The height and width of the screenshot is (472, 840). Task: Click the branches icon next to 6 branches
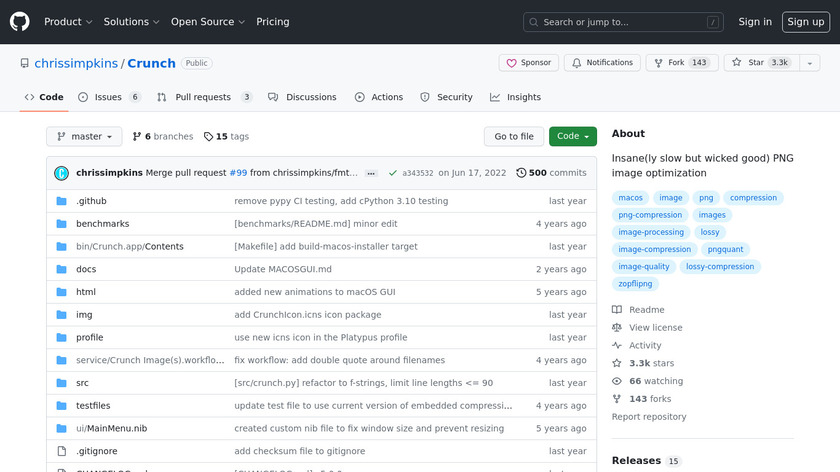136,137
